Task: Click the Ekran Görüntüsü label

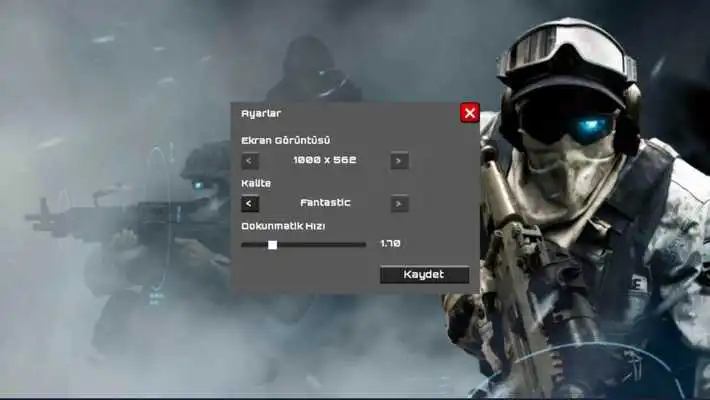Action: click(285, 140)
